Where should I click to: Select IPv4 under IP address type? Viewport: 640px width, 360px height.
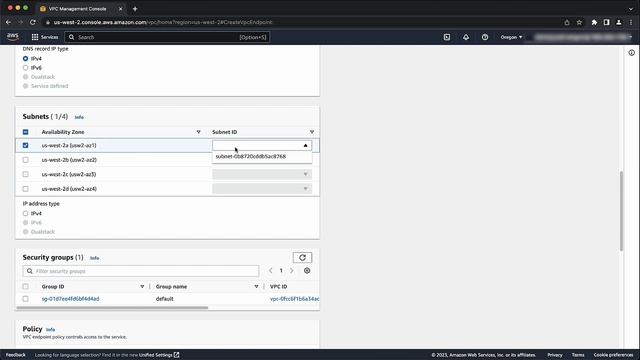[25, 213]
